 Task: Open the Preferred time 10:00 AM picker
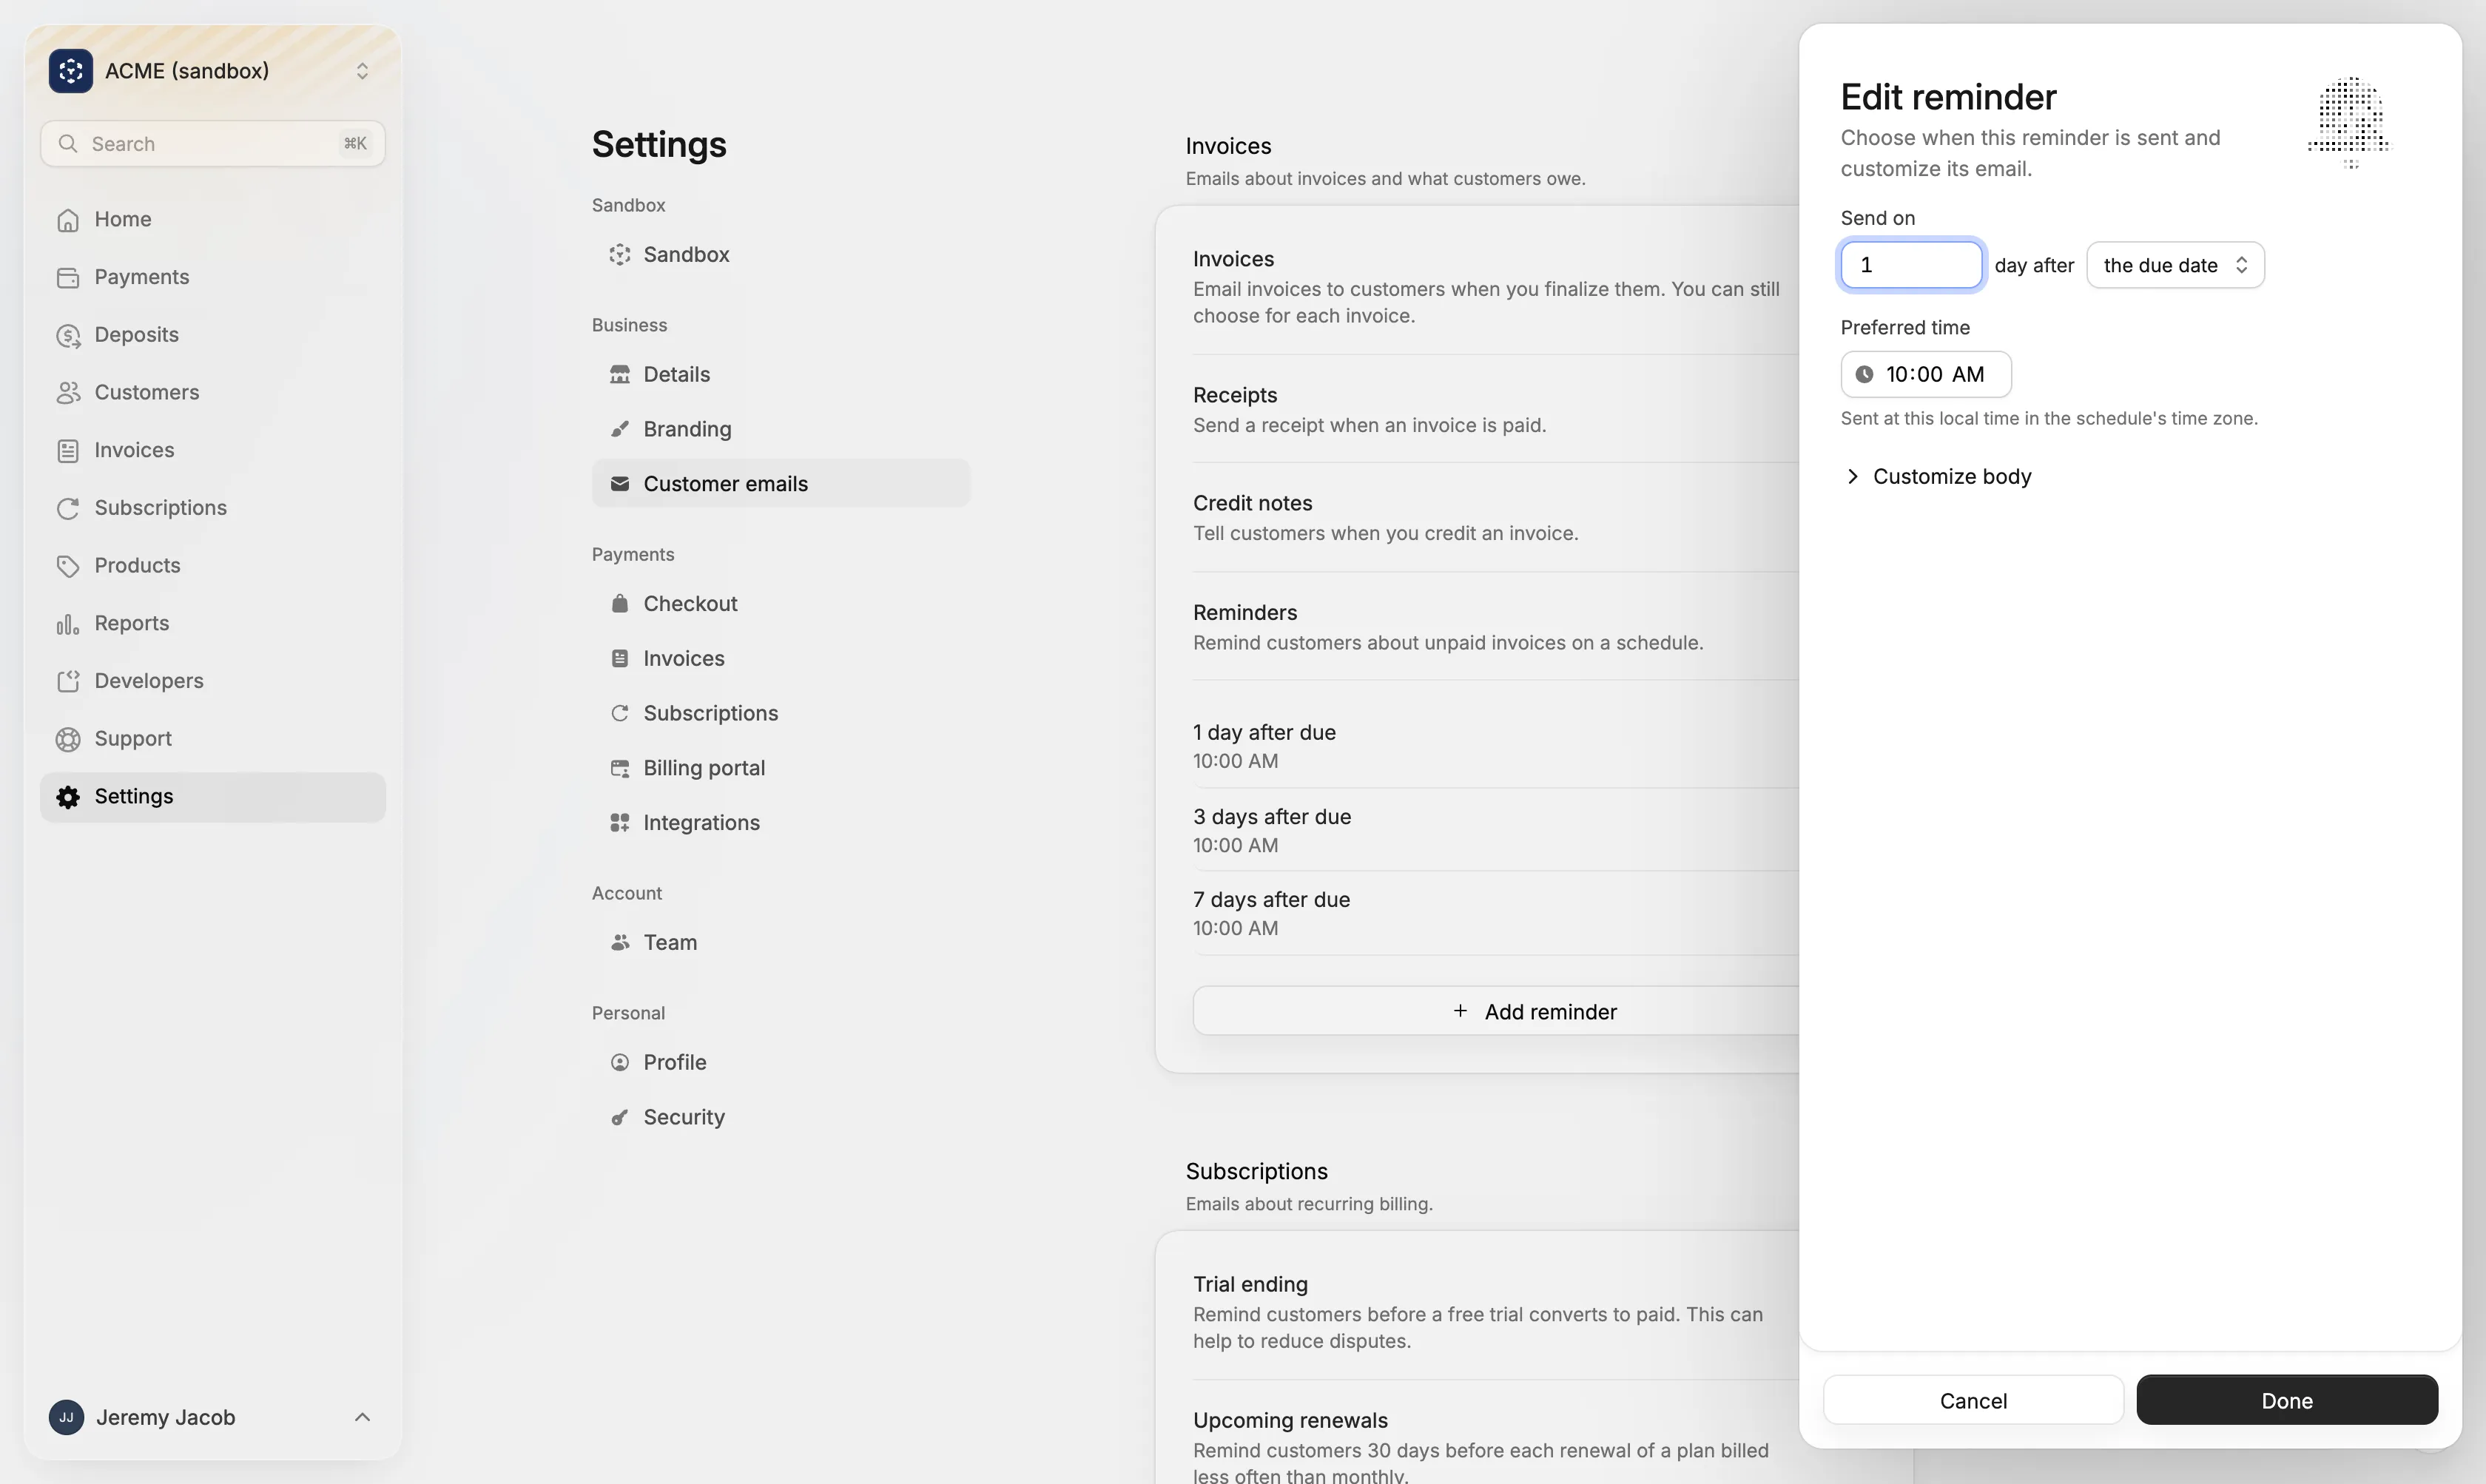pos(1925,374)
